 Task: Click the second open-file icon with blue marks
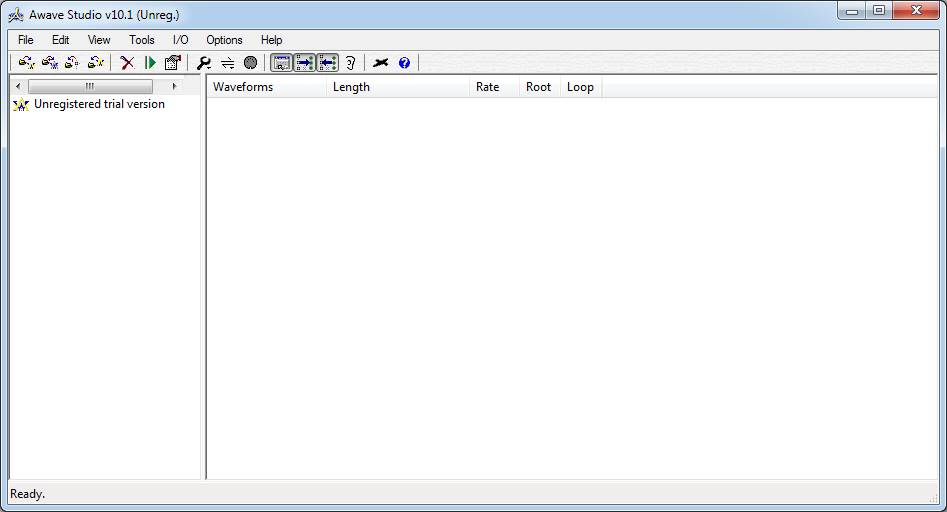click(50, 62)
